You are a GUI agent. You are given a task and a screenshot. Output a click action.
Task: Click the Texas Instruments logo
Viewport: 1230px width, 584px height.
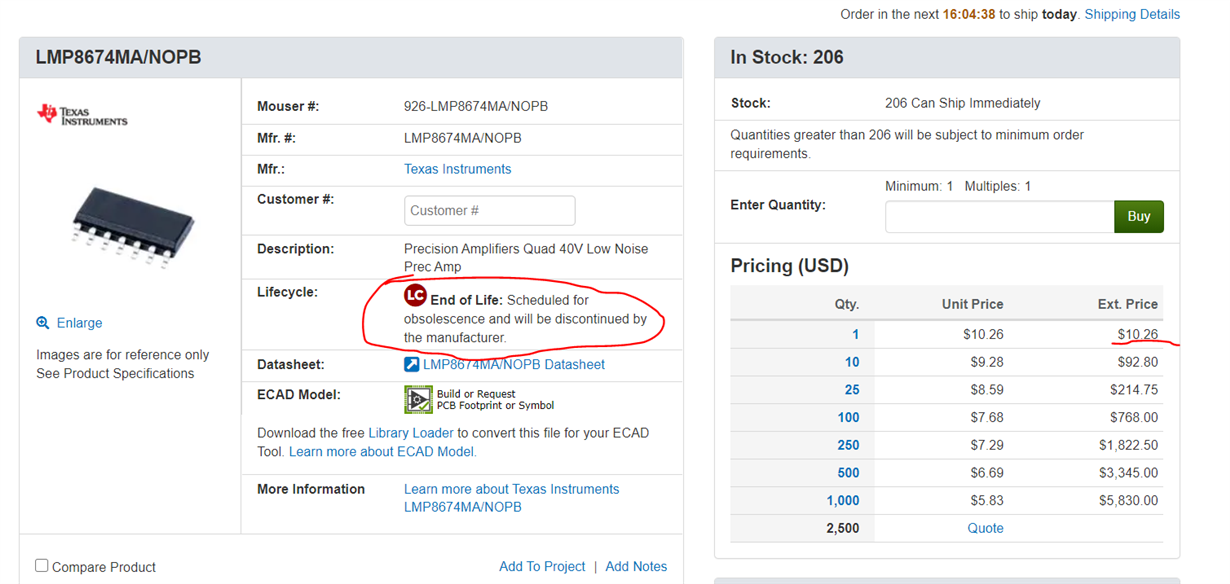(82, 115)
